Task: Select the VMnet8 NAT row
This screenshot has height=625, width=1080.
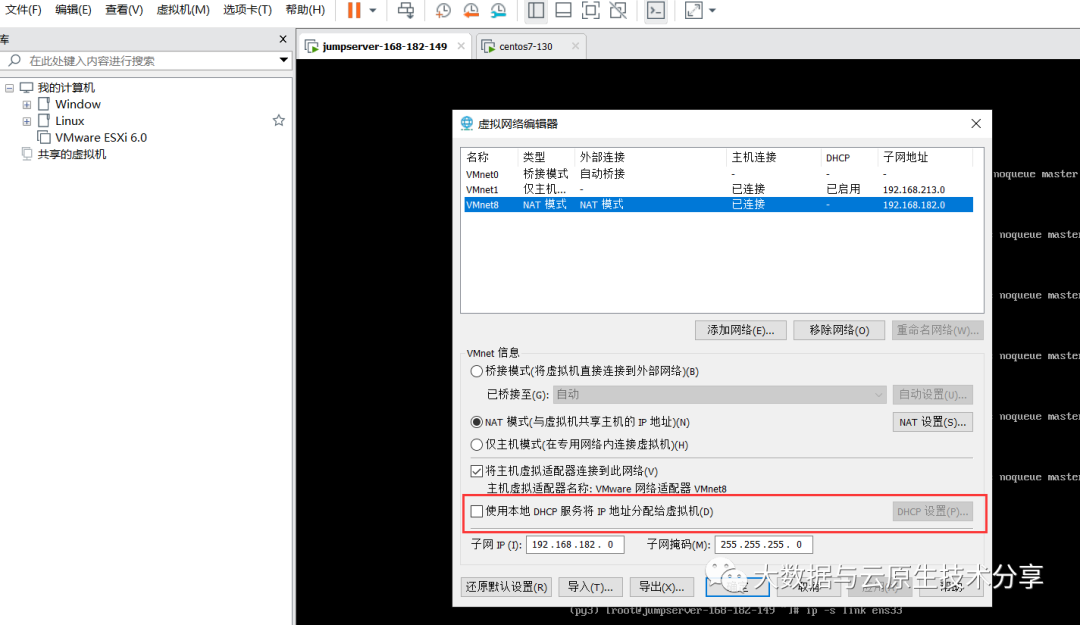Action: (718, 205)
